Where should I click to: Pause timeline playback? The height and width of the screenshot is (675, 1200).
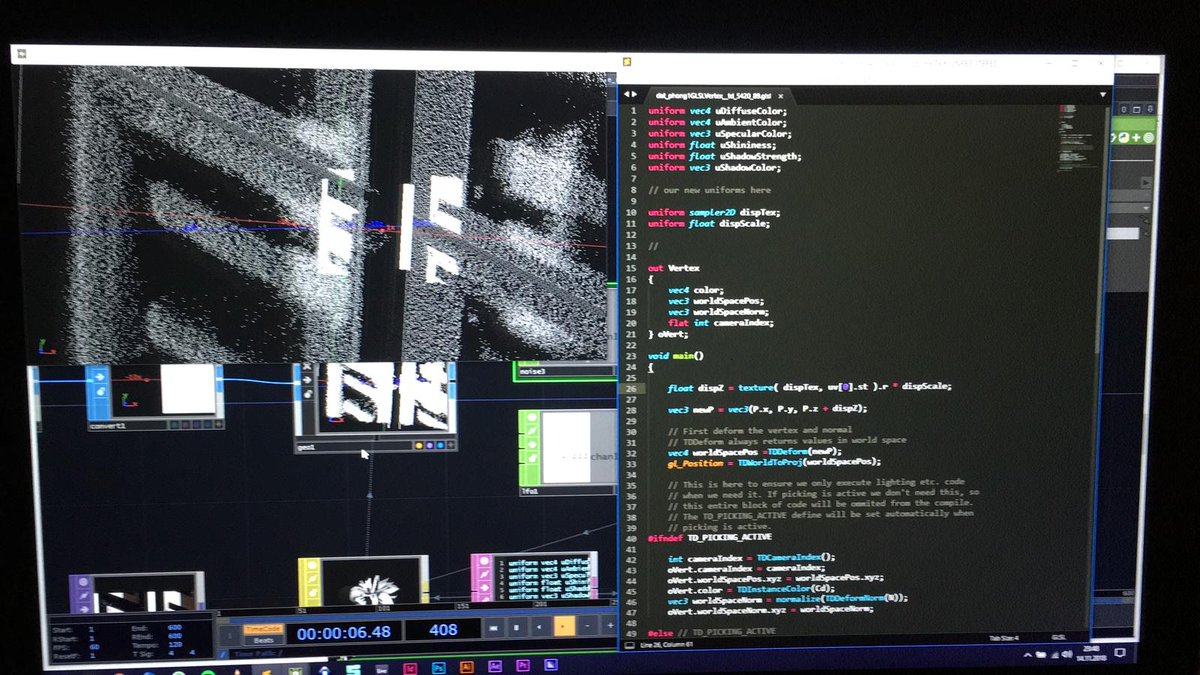(516, 627)
